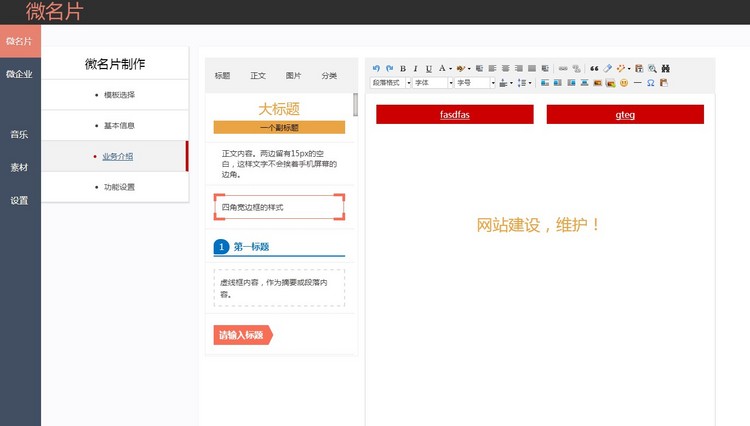Apply the font color A button
This screenshot has width=750, height=426.
coord(442,68)
